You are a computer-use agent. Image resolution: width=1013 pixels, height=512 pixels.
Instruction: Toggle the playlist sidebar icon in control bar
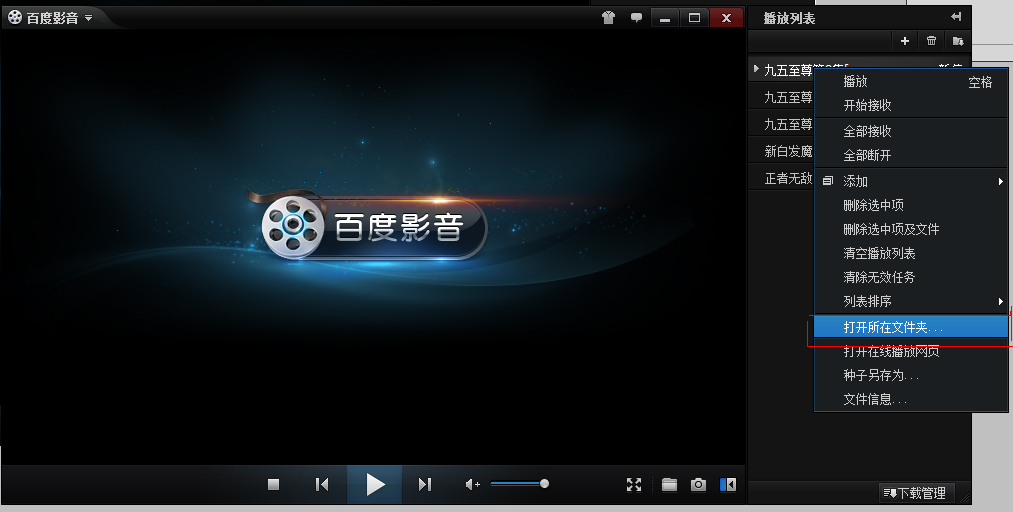tap(728, 485)
